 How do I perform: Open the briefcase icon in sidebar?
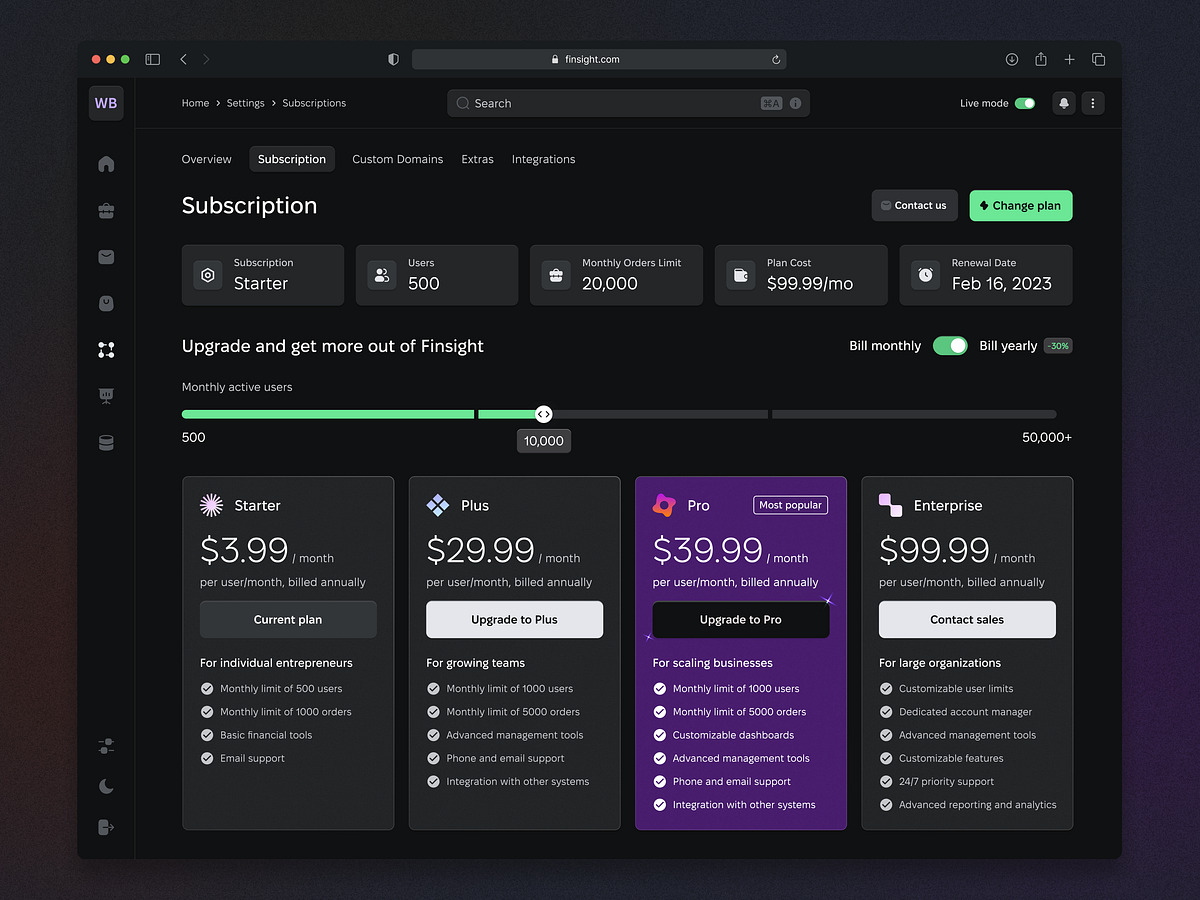tap(106, 211)
